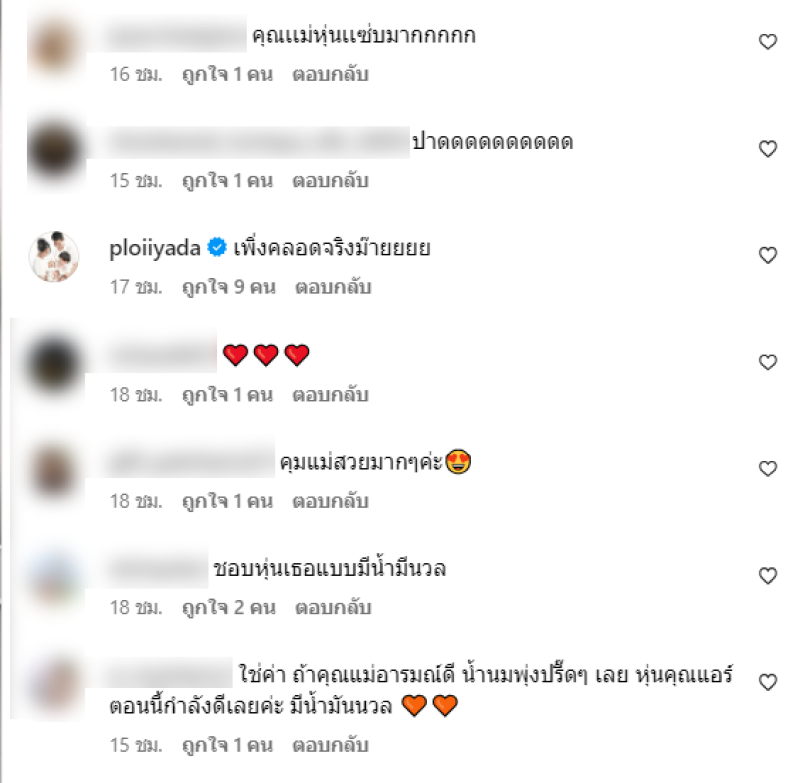Heart the คุมแม่สวยมากๆค่ะ comment
Image resolution: width=800 pixels, height=783 pixels.
[x=767, y=469]
